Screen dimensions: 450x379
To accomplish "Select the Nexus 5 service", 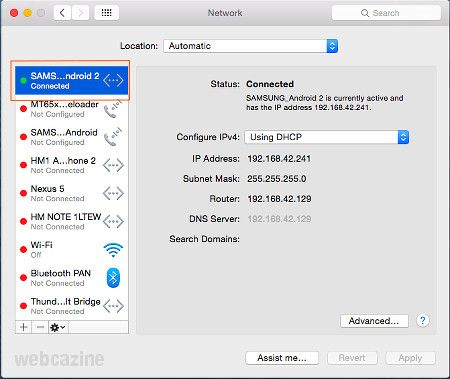I will coord(72,193).
